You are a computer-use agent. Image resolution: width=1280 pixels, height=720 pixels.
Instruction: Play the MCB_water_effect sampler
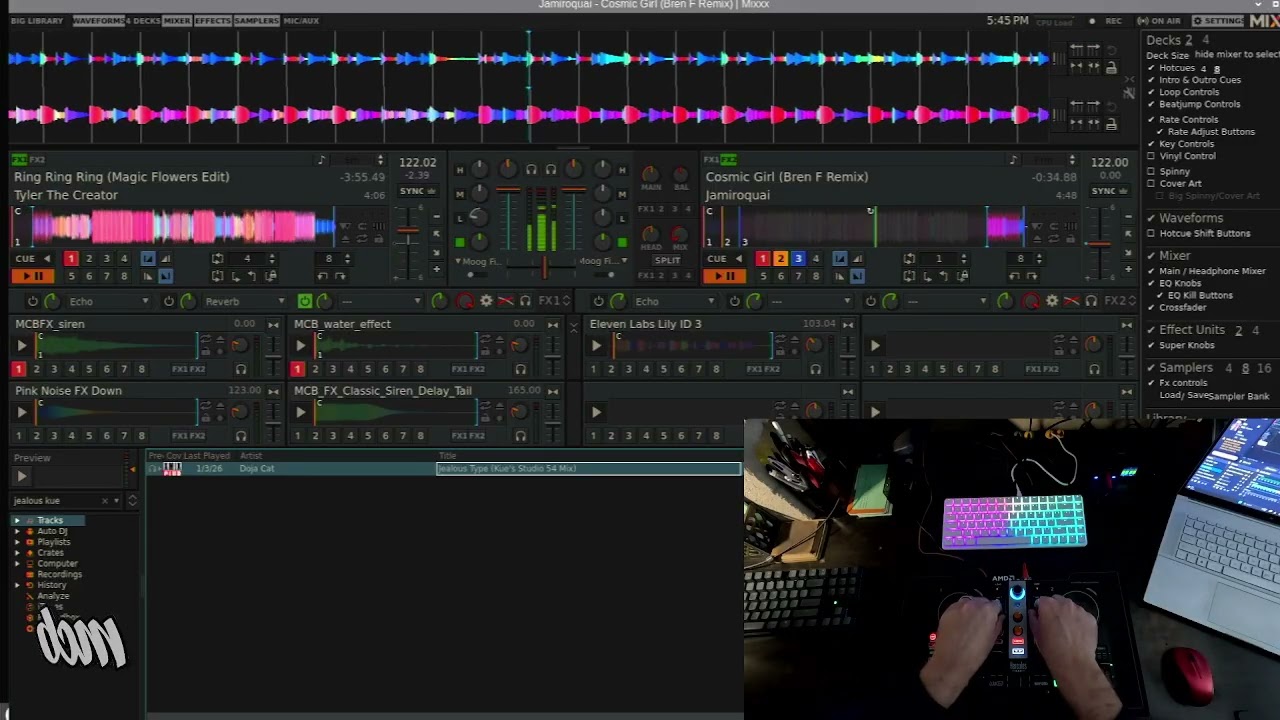coord(300,345)
